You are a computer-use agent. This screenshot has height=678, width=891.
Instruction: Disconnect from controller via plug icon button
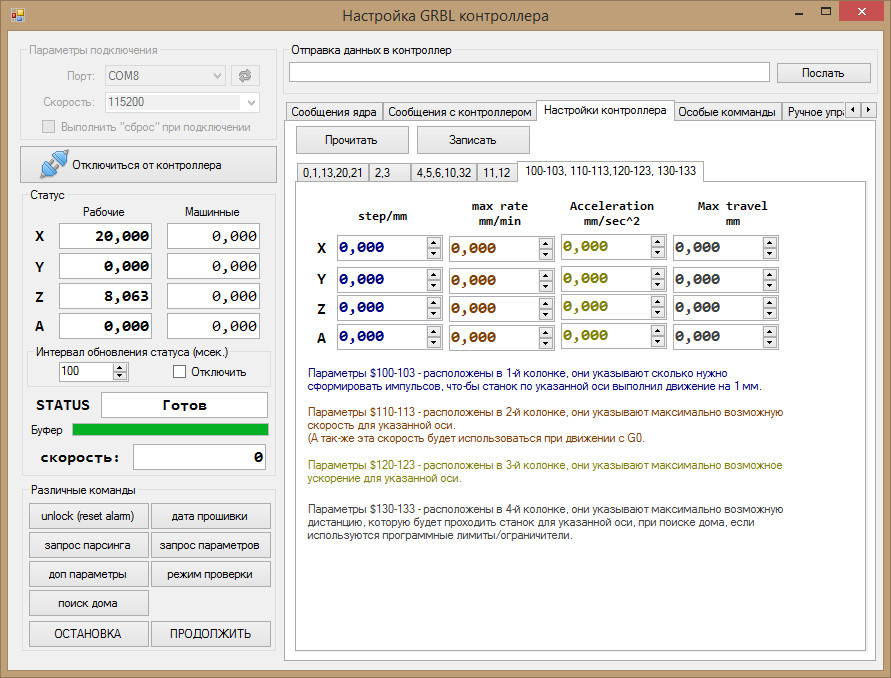[148, 165]
